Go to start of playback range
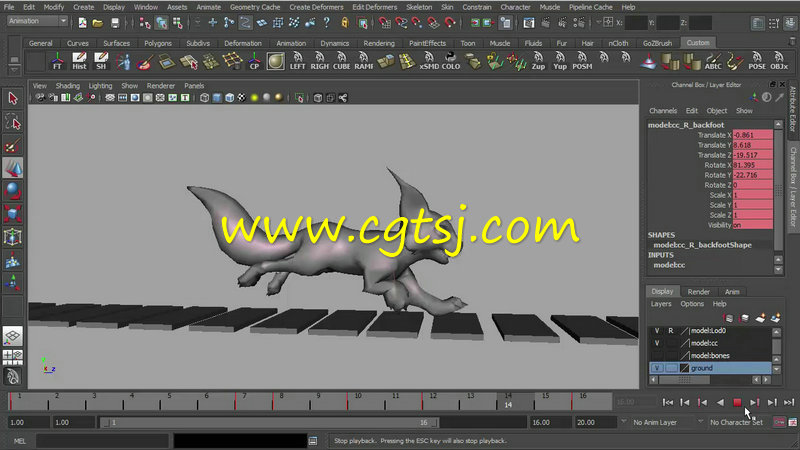Image resolution: width=800 pixels, height=450 pixels. [x=667, y=403]
